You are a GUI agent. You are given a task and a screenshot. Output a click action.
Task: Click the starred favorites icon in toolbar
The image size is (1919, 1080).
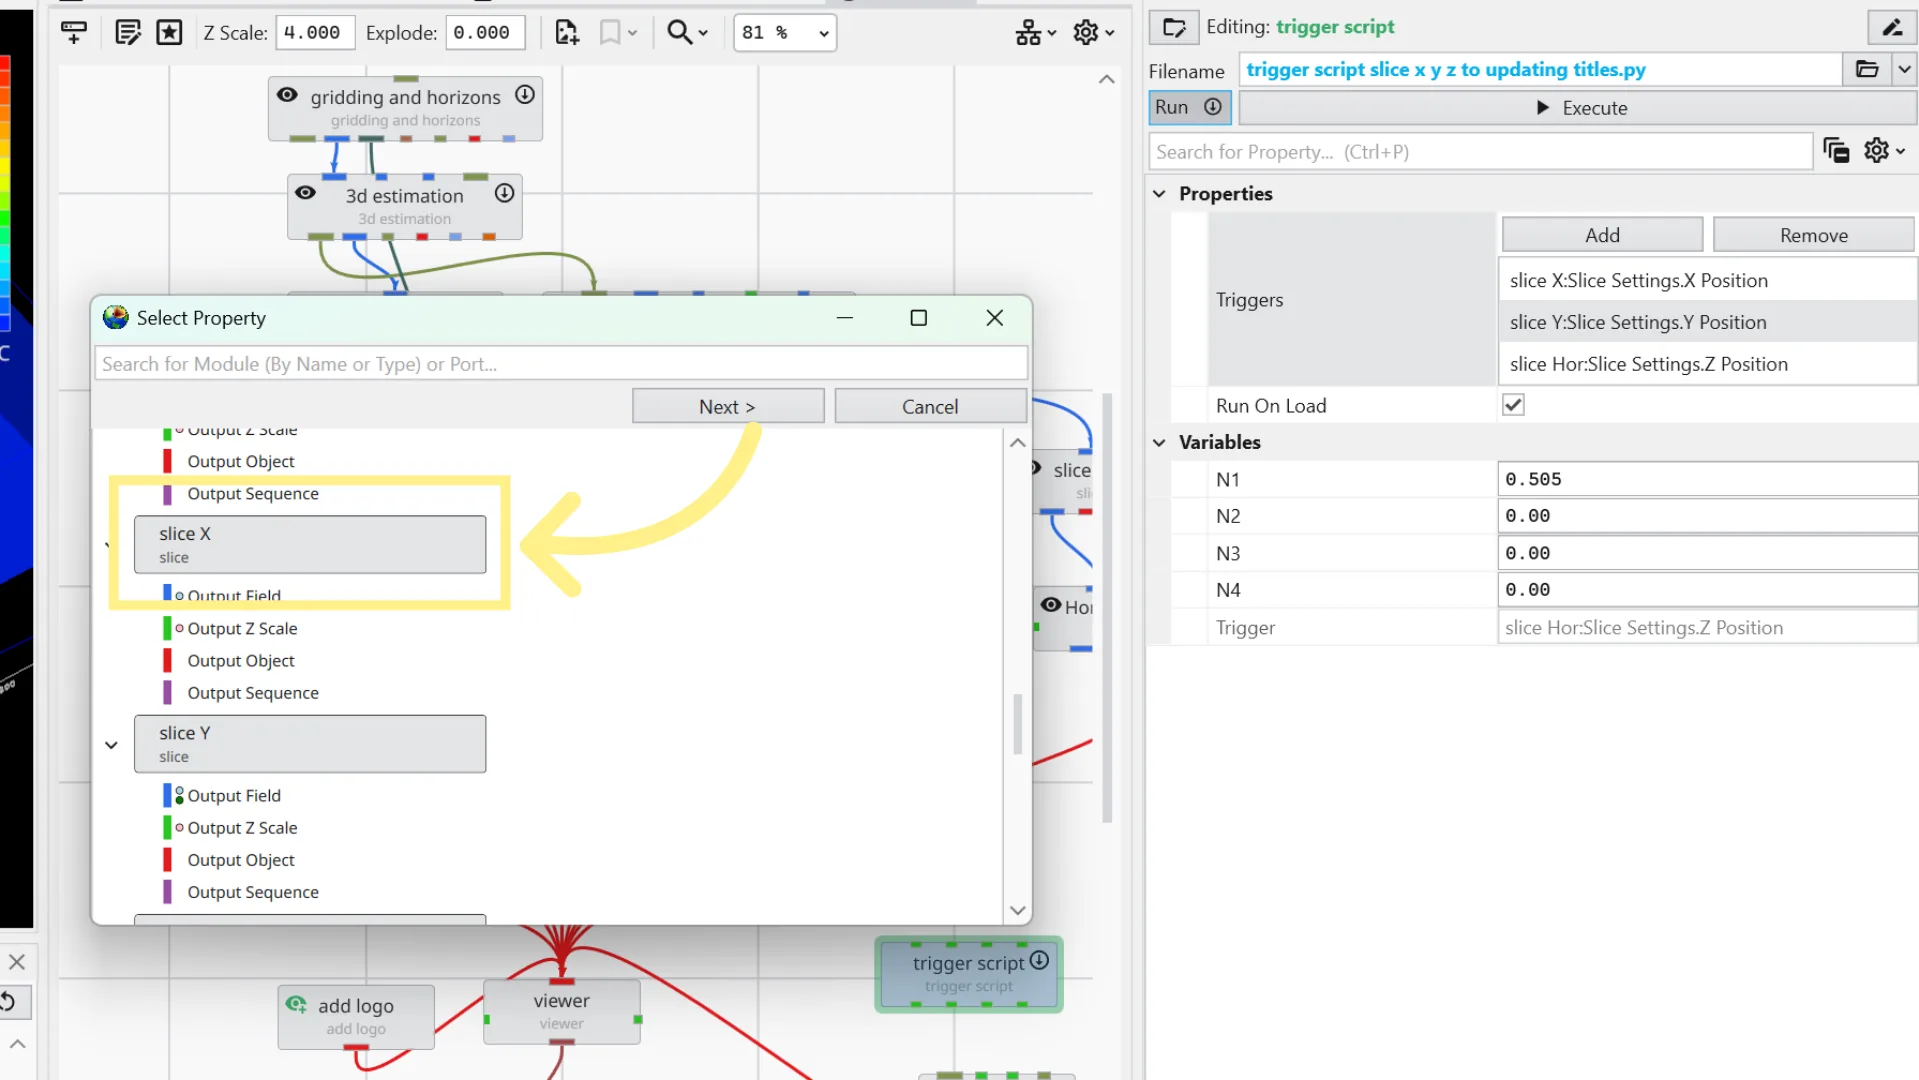tap(169, 32)
